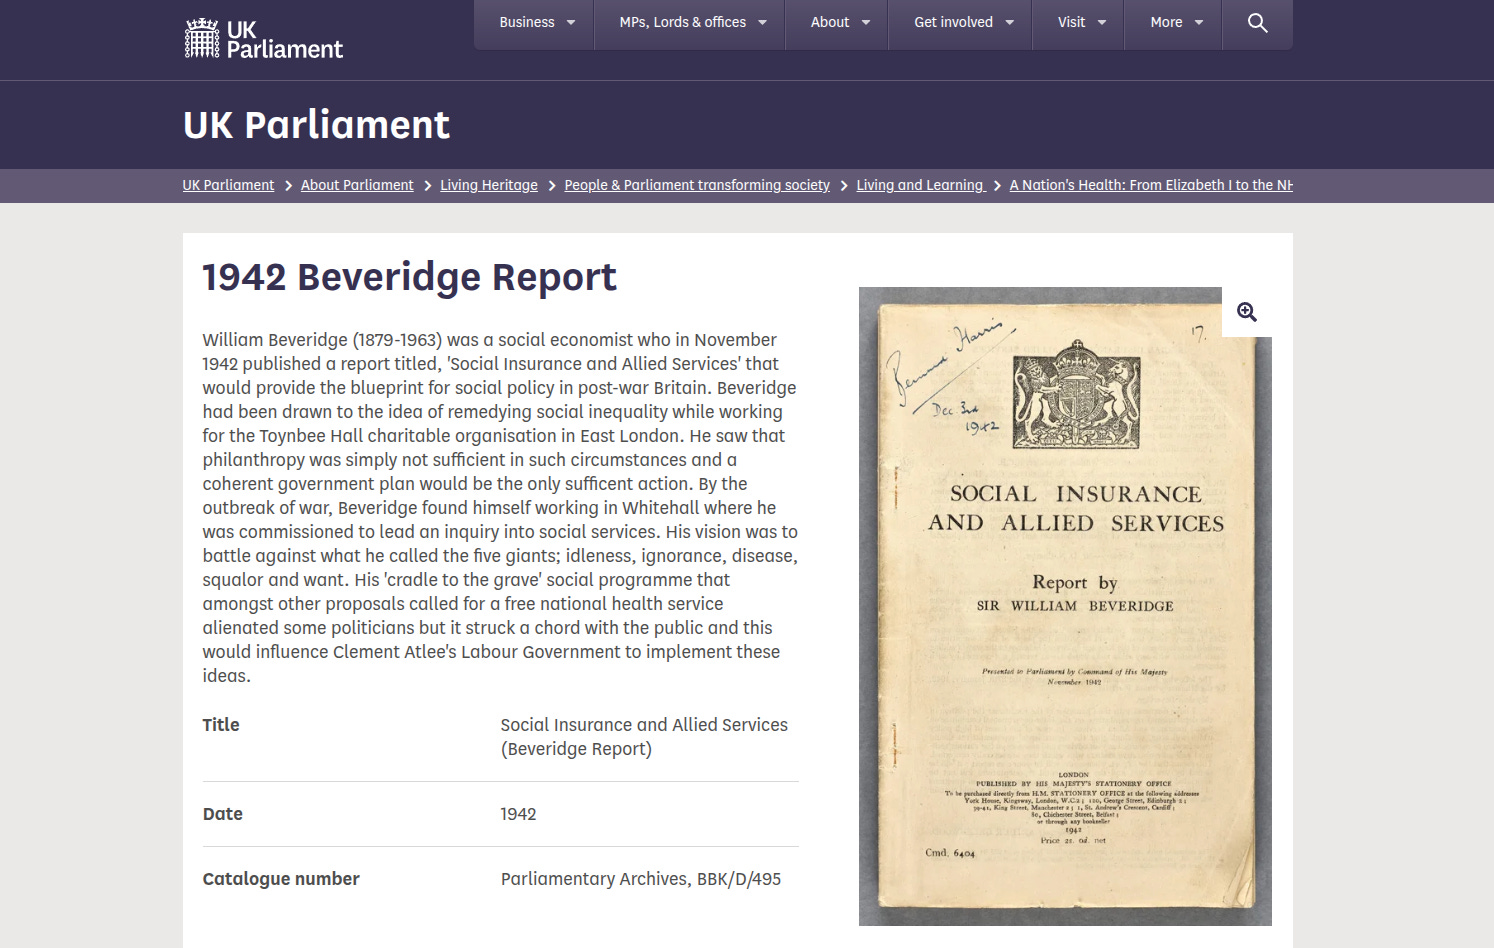The height and width of the screenshot is (948, 1494).
Task: Open People & Parliament transforming society breadcrumb
Action: pyautogui.click(x=697, y=185)
